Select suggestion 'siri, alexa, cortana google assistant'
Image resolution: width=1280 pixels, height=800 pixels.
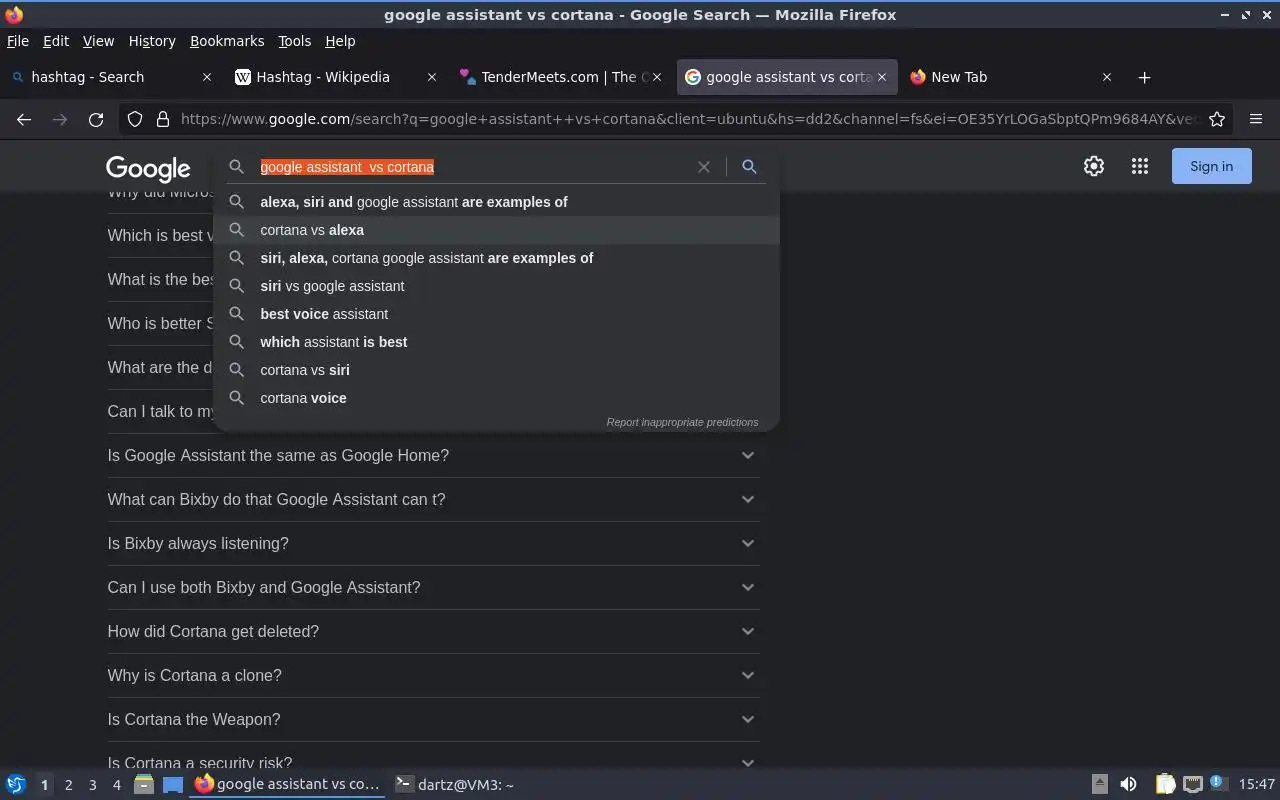(x=497, y=258)
